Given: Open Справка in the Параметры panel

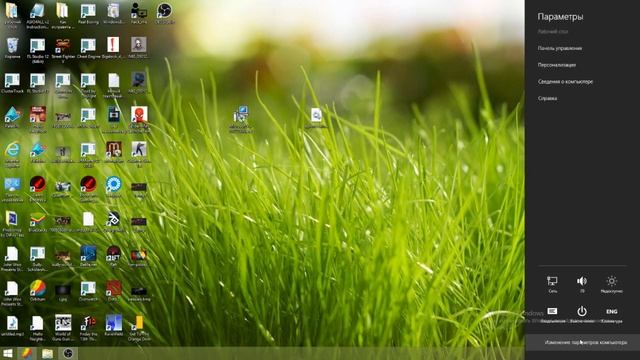Looking at the screenshot, I should 547,98.
